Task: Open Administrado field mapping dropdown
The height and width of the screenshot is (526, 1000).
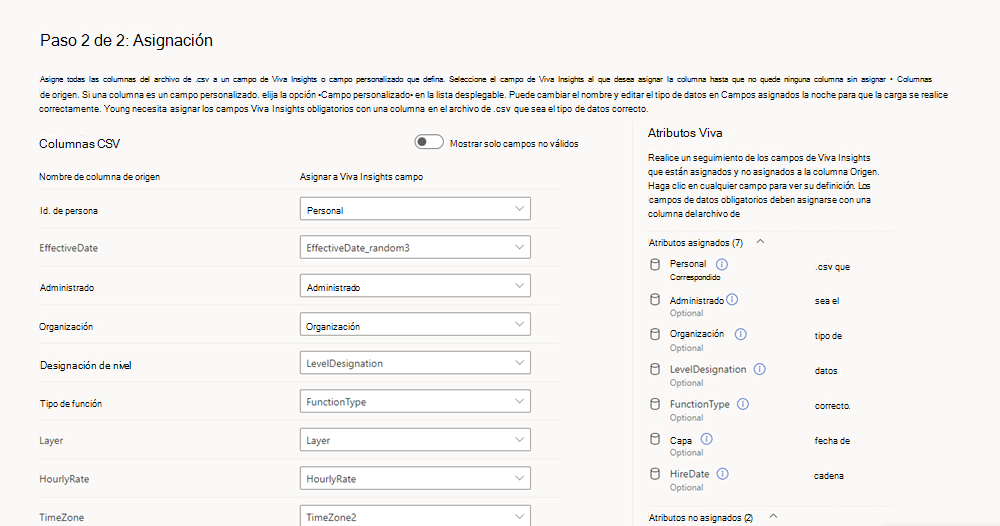Action: (x=415, y=286)
